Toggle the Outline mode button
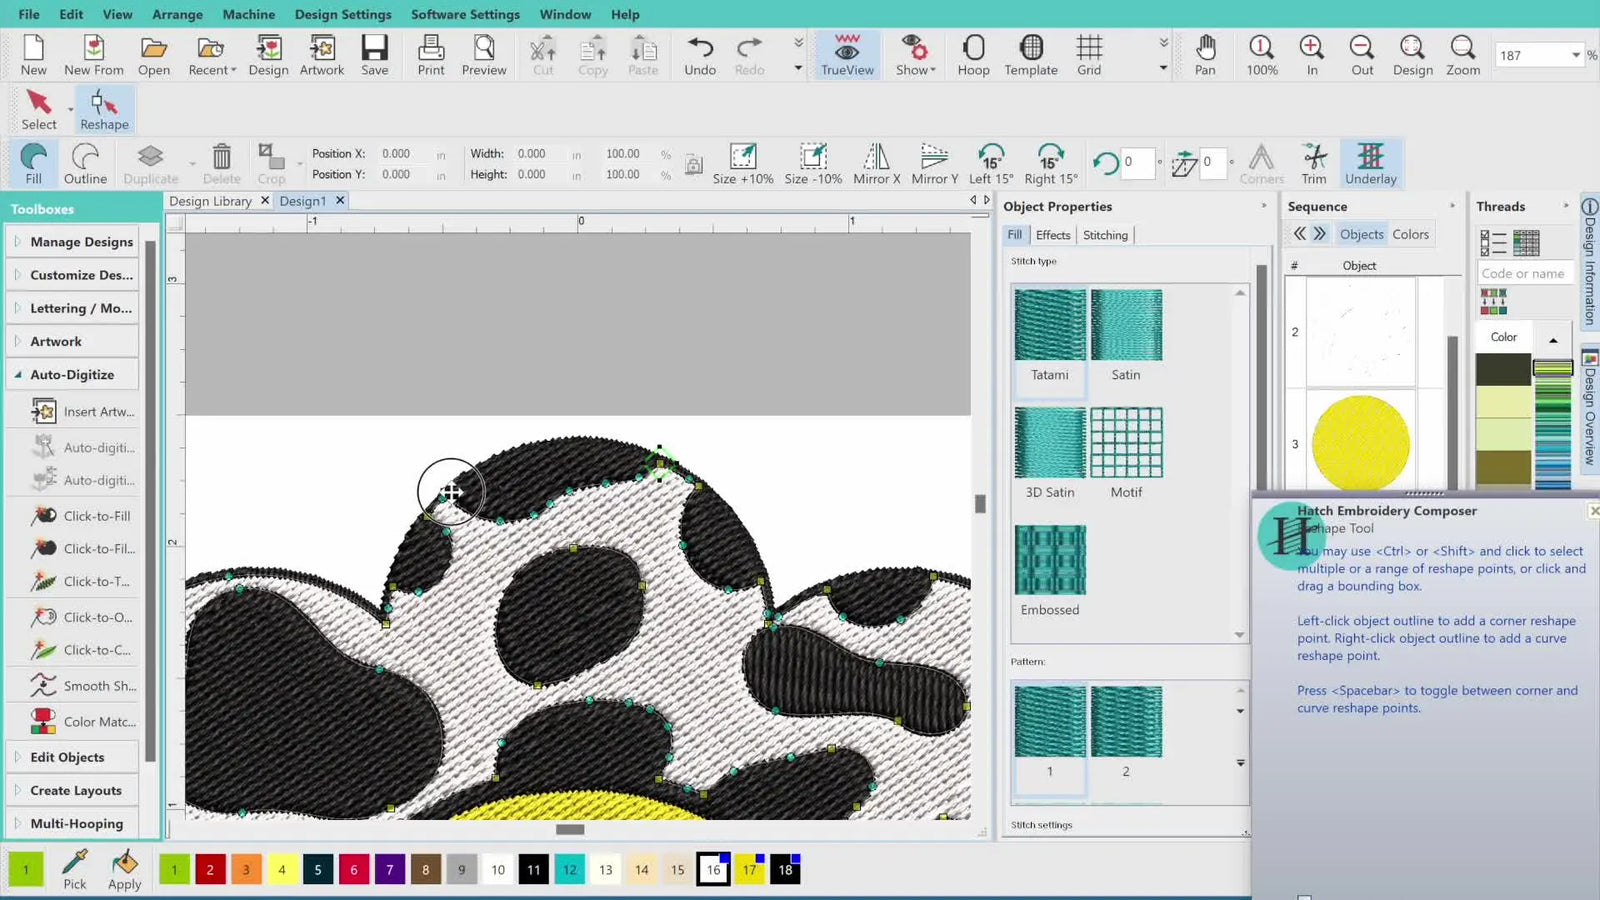1600x900 pixels. pos(85,163)
